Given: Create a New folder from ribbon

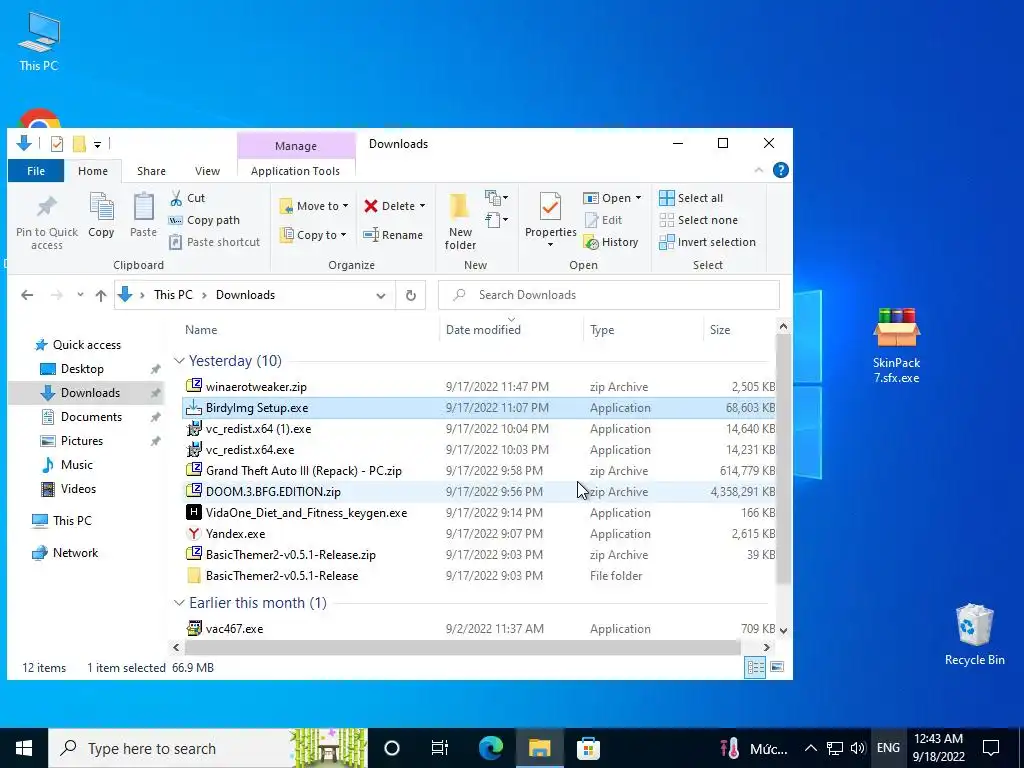Looking at the screenshot, I should (x=460, y=222).
